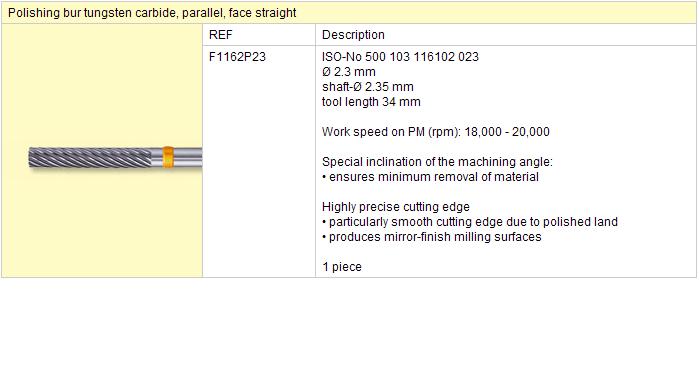Viewport: 699px width, 391px height.
Task: Click the ISO-No 500 103 116102 023 line
Action: (400, 57)
